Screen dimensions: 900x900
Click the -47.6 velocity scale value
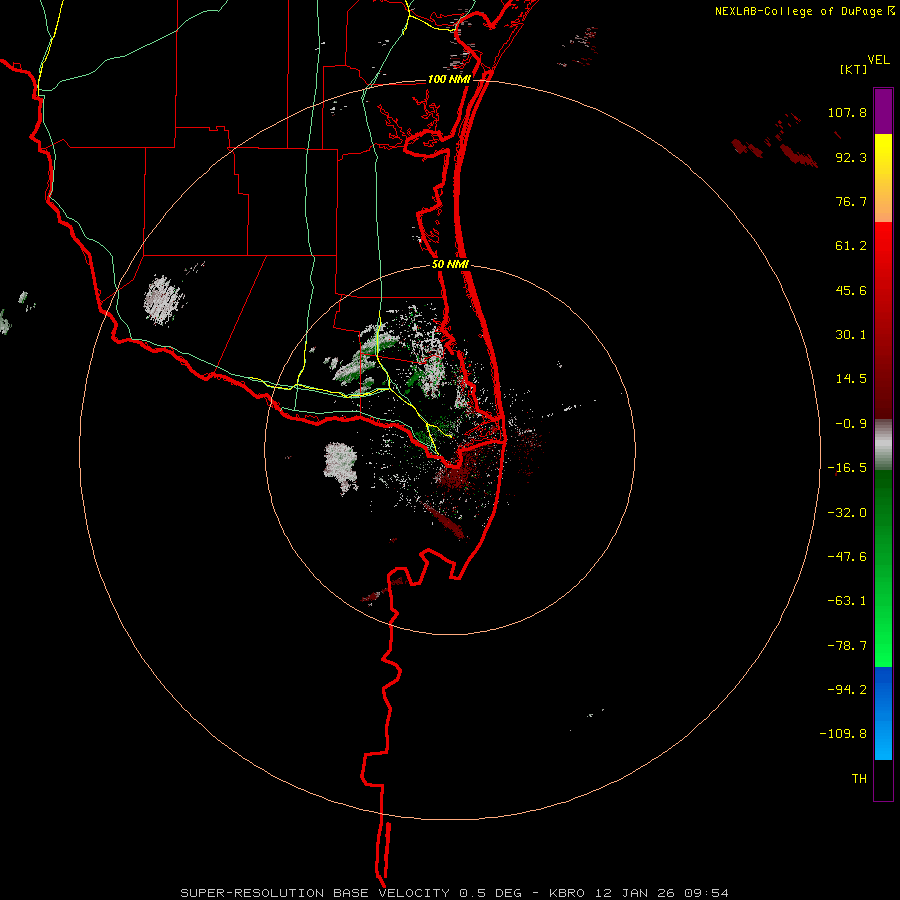point(847,557)
